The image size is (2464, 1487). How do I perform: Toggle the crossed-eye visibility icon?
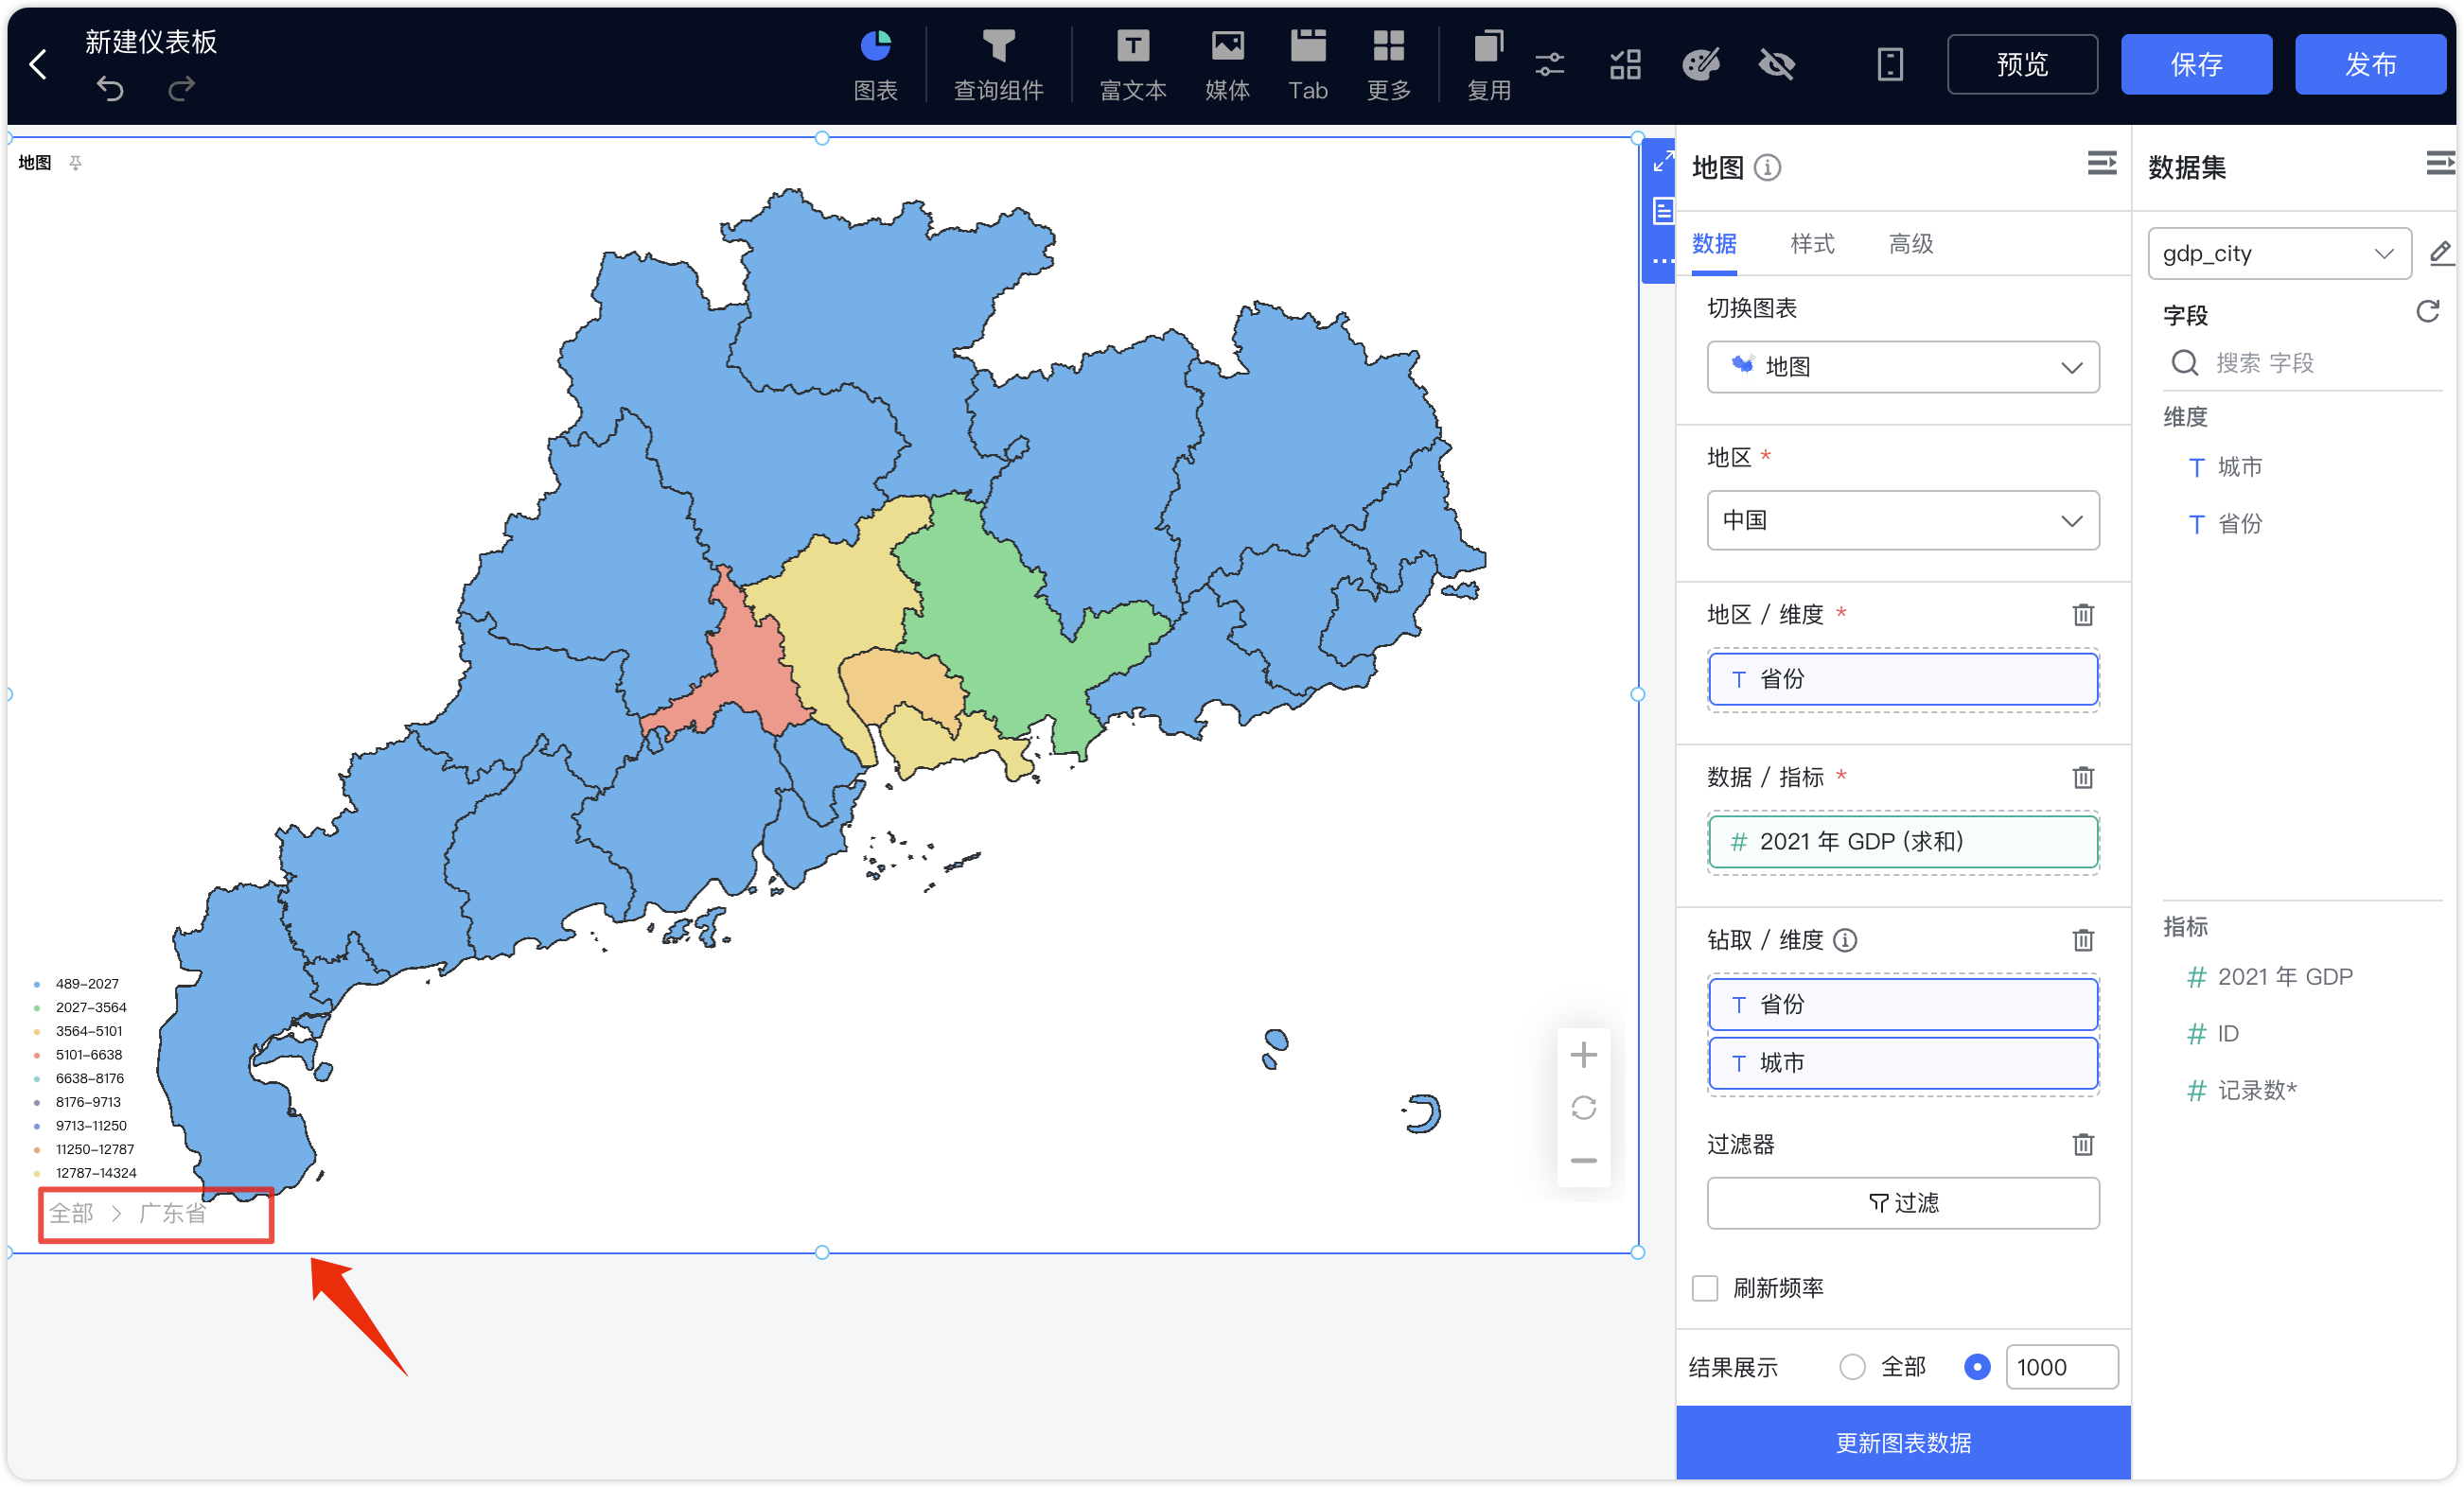click(1776, 65)
